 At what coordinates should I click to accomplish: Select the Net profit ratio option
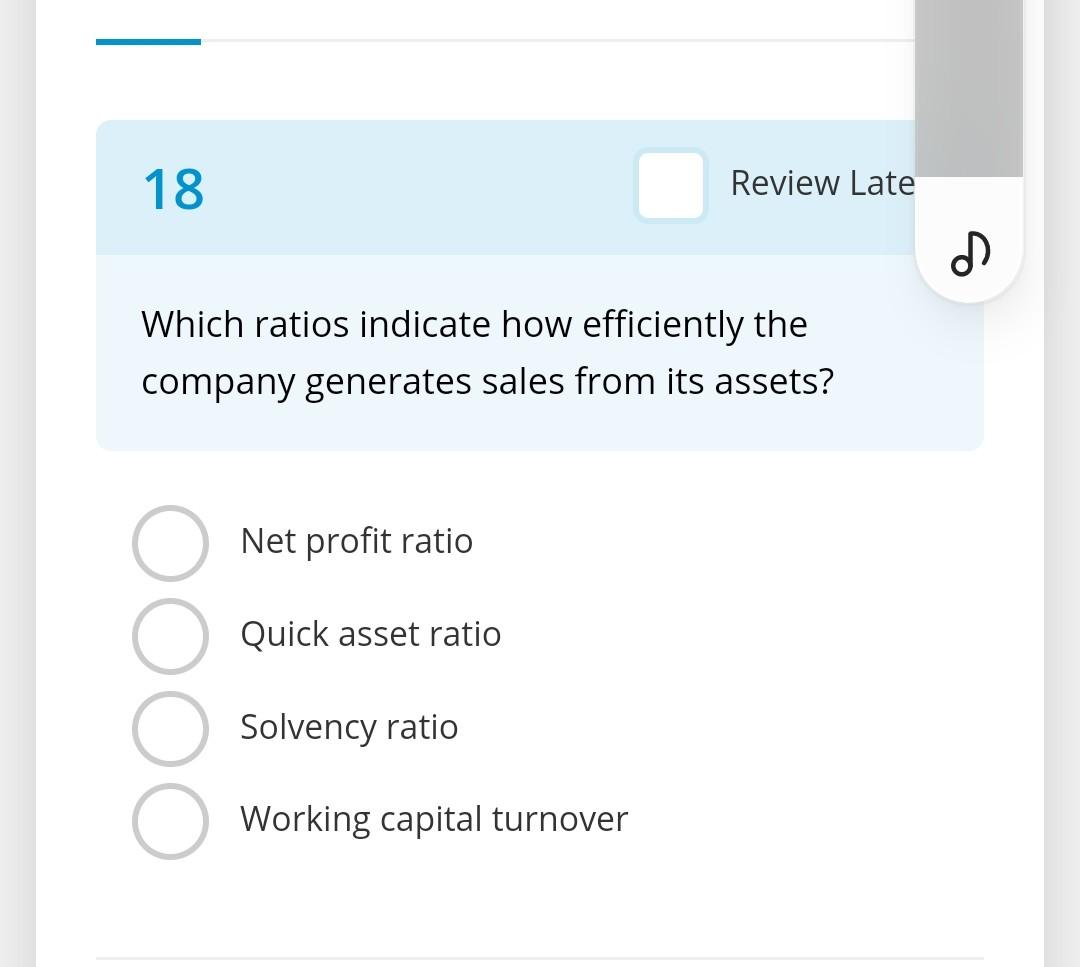coord(170,543)
